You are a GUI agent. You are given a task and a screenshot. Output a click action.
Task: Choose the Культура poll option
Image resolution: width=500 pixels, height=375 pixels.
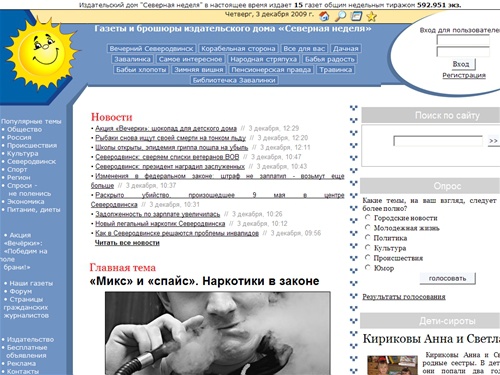[368, 247]
